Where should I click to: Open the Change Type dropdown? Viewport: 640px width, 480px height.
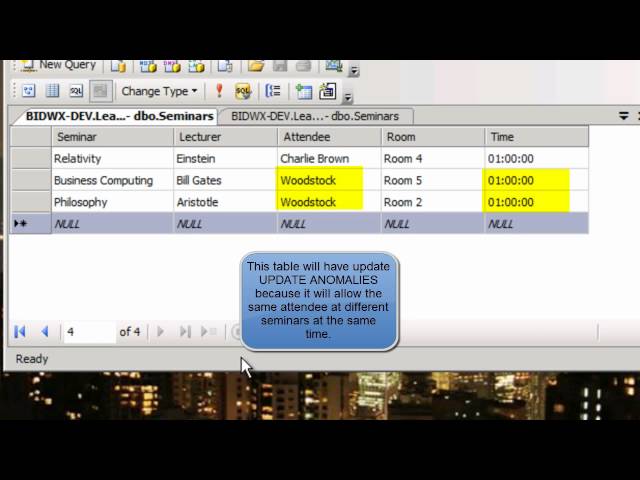(159, 91)
